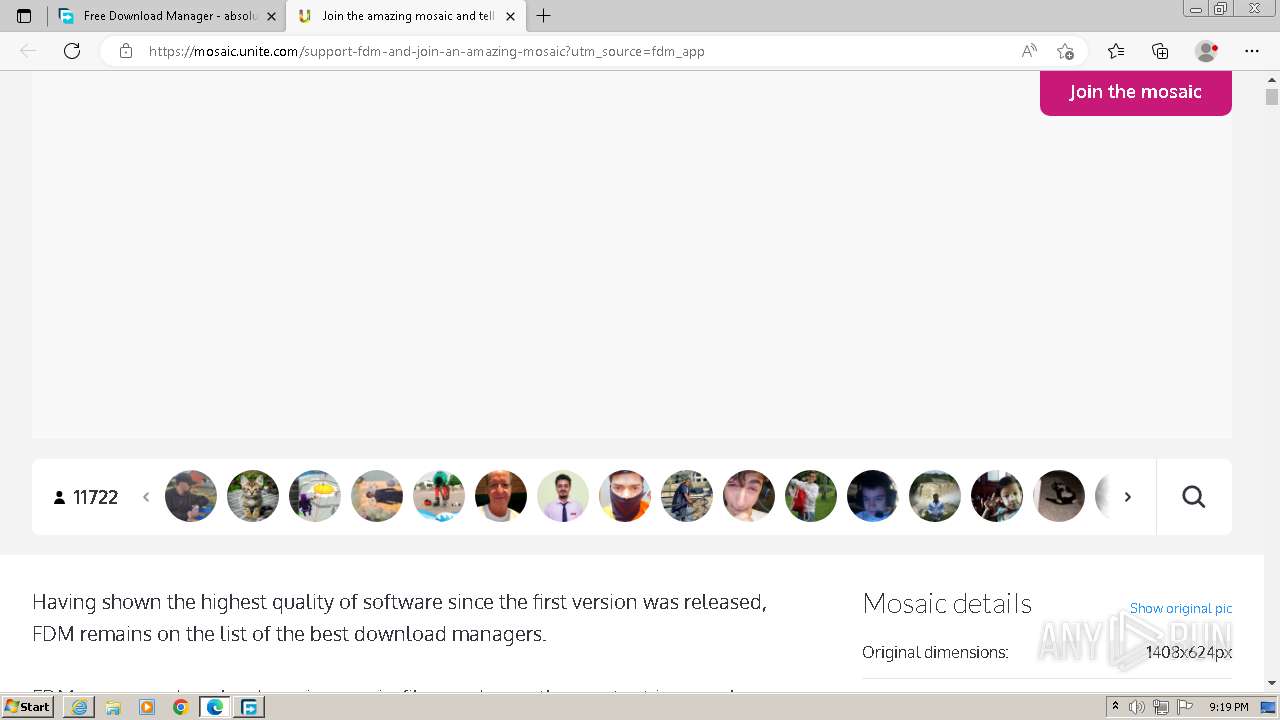Open a new browser tab

544,16
